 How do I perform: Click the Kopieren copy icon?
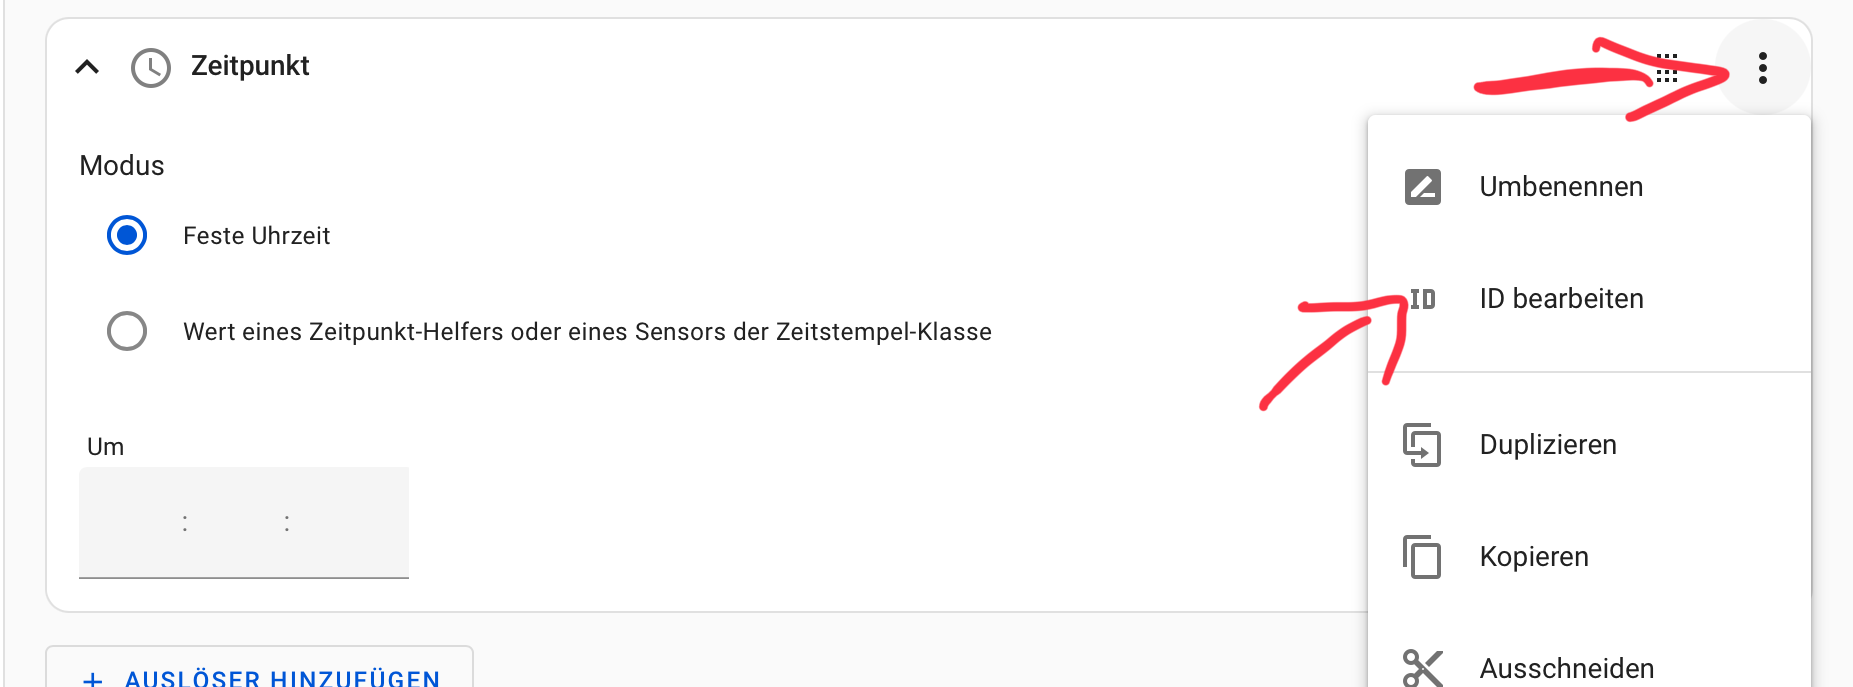coord(1422,557)
